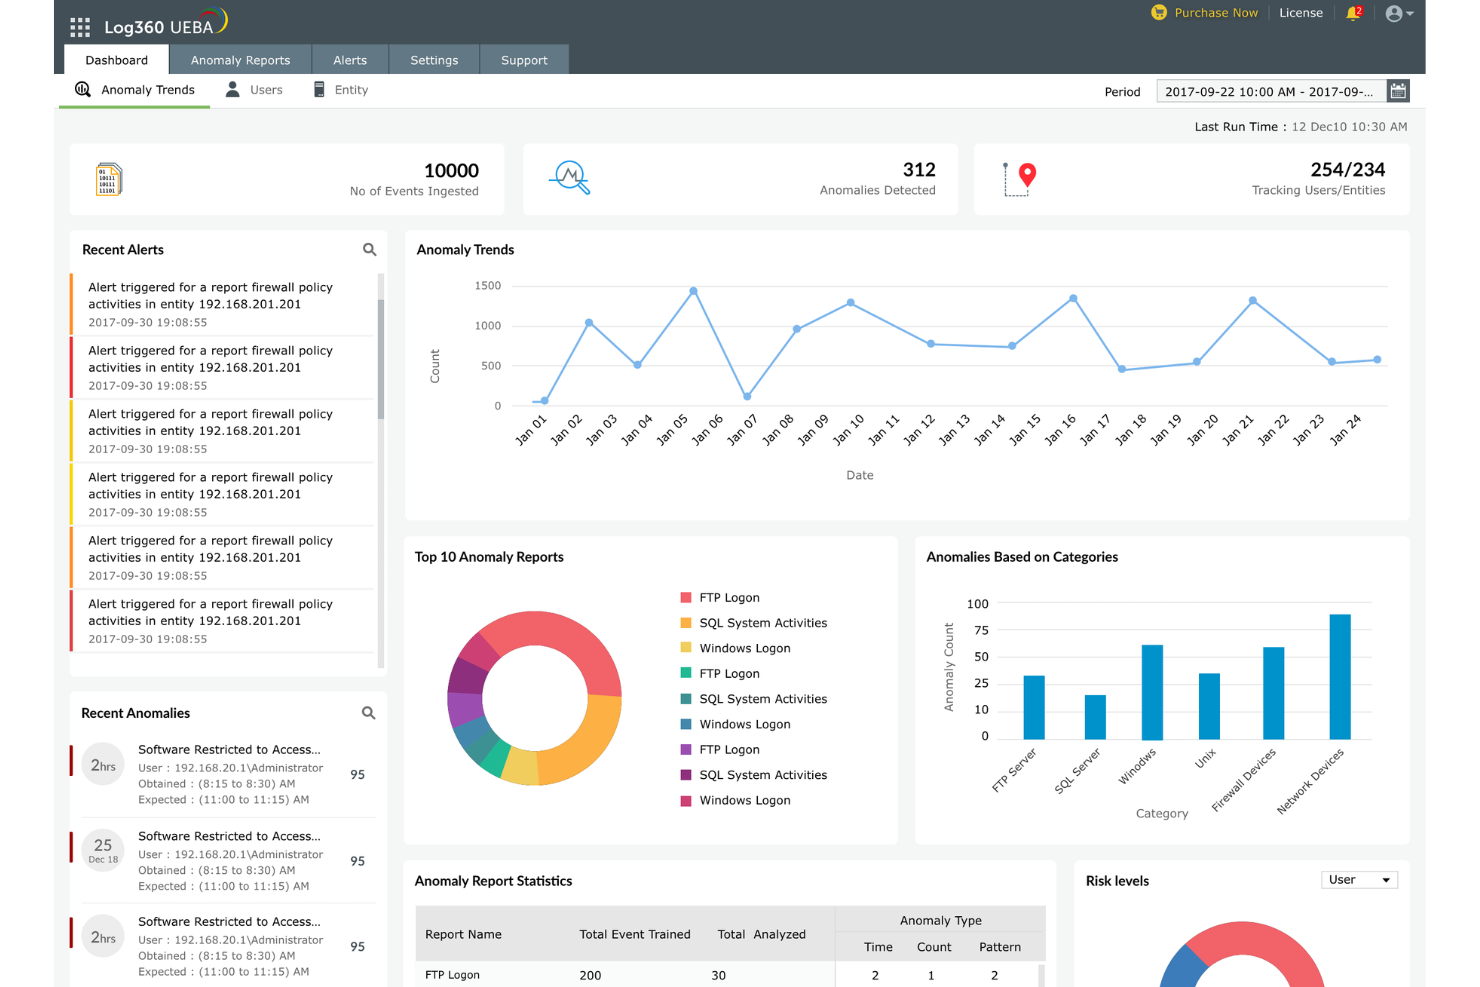Open the apps grid menu next to Log360
Viewport: 1480px width, 987px height.
coord(79,26)
